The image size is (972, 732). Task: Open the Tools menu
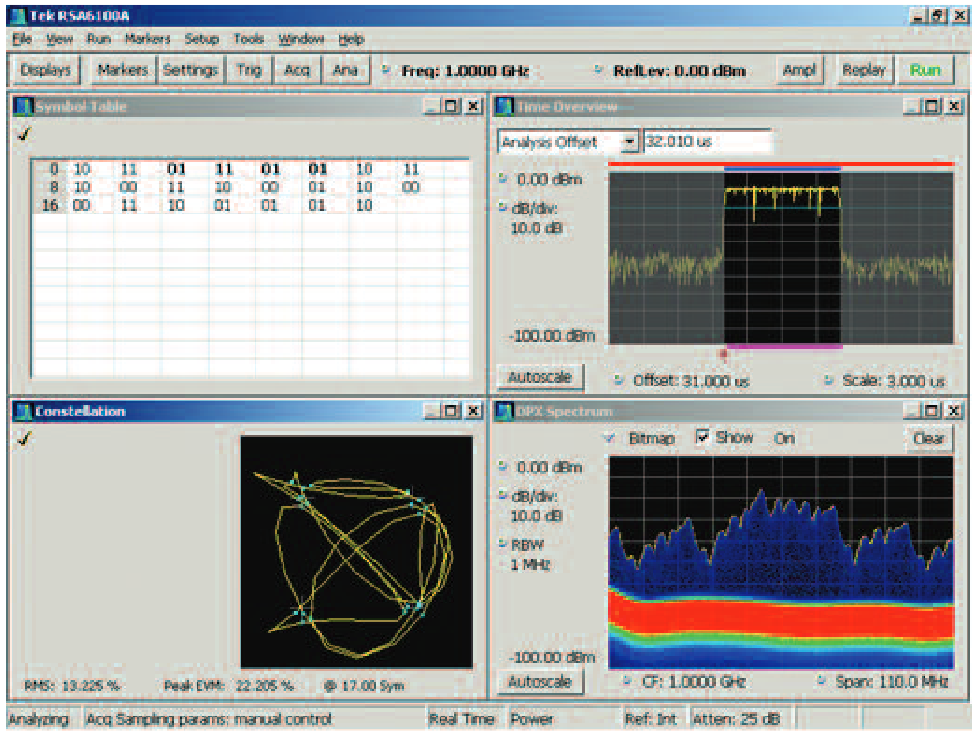247,40
